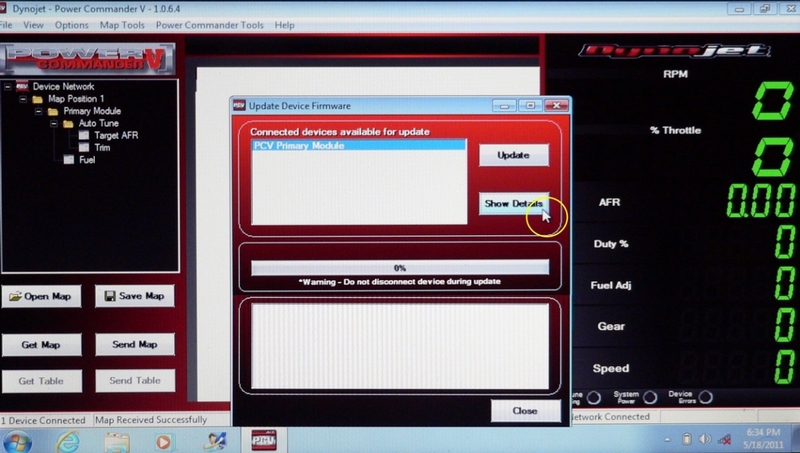Screen dimensions: 800x453
Task: Open the Power Commander Tools menu
Action: pos(210,24)
